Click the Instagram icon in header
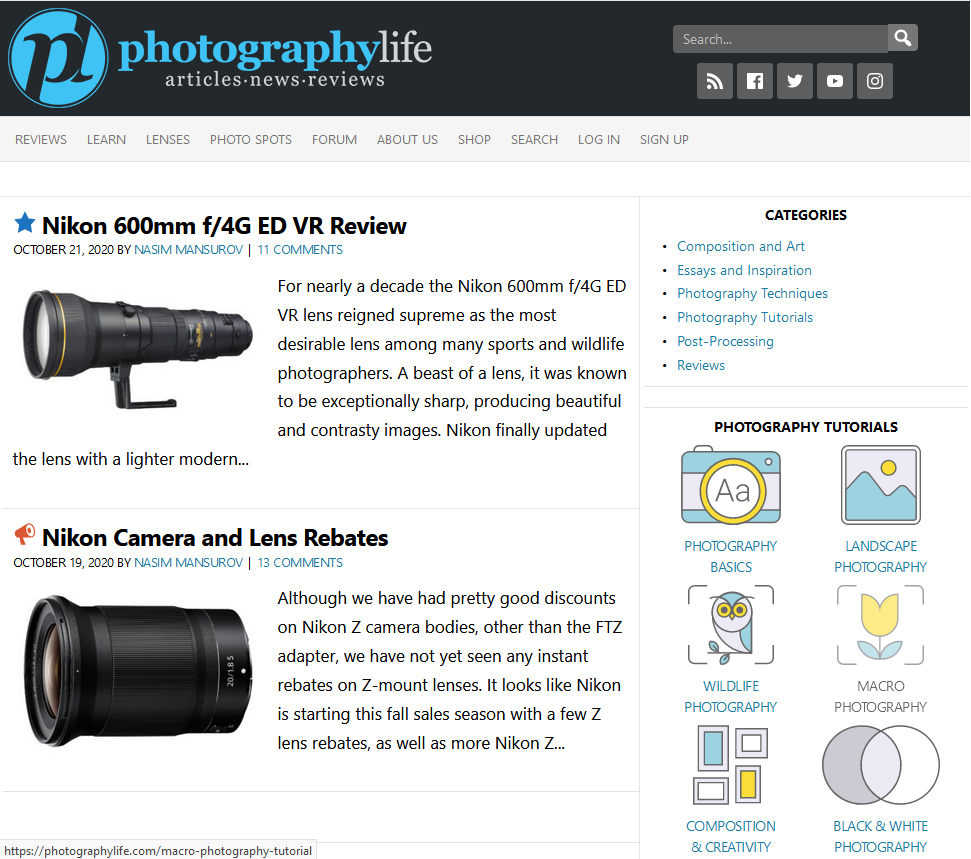The image size is (971, 859). click(x=875, y=81)
